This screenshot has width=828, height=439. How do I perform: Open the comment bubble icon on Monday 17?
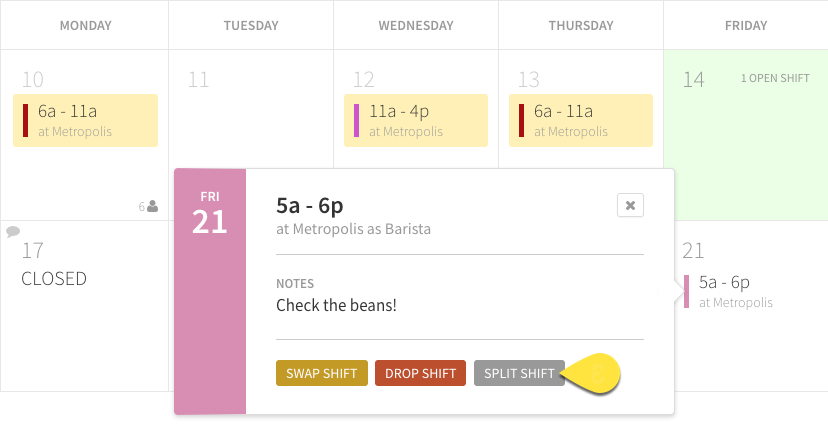point(13,231)
